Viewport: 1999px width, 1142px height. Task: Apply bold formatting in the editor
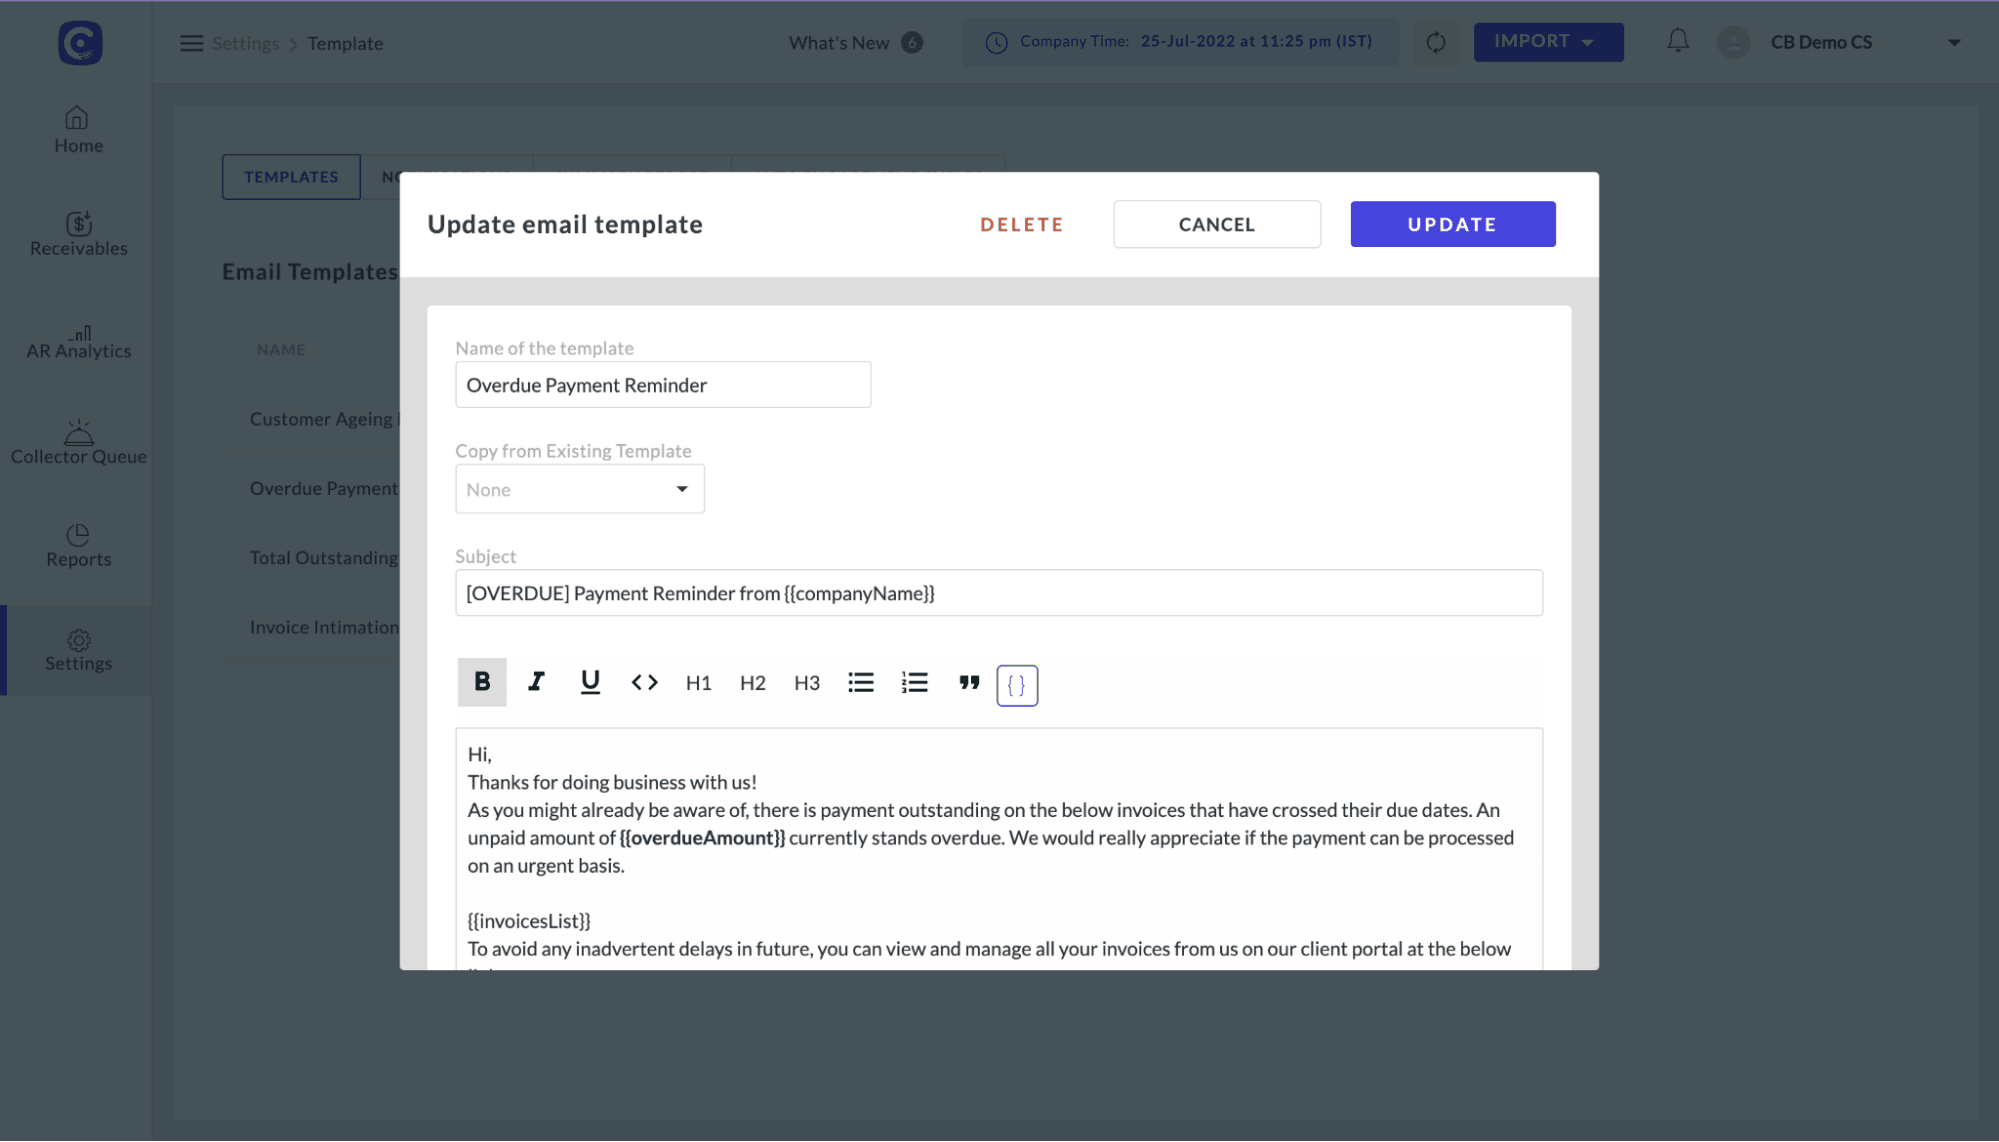tap(481, 682)
